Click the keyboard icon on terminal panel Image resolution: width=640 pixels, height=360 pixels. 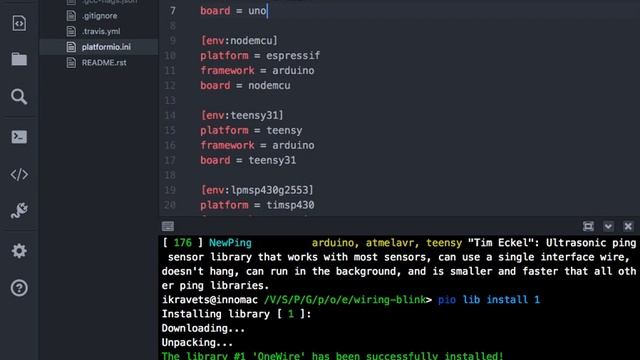click(168, 226)
